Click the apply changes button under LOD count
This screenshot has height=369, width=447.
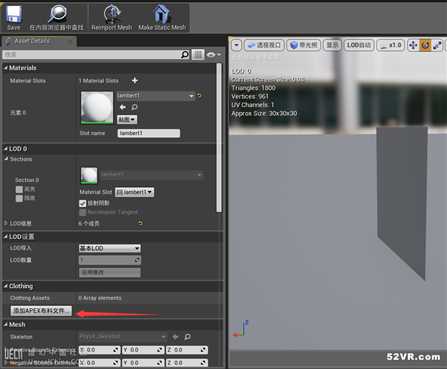[x=110, y=272]
